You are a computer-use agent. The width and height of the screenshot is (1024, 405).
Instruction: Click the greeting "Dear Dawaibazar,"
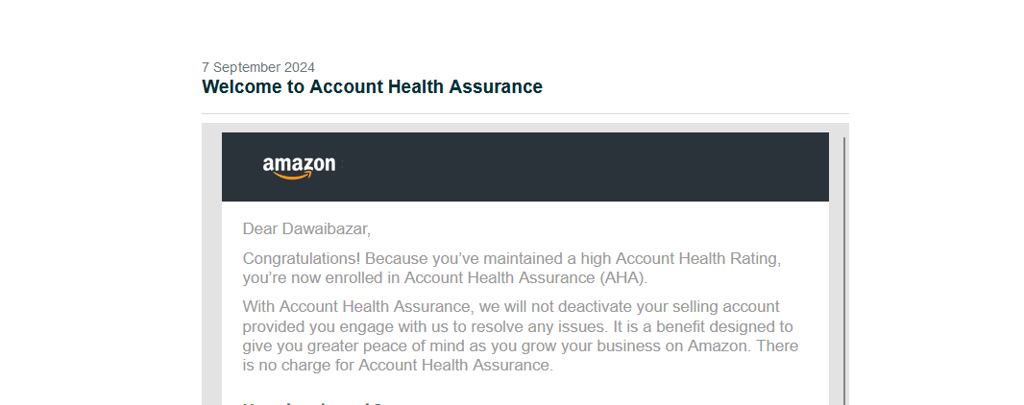[306, 229]
